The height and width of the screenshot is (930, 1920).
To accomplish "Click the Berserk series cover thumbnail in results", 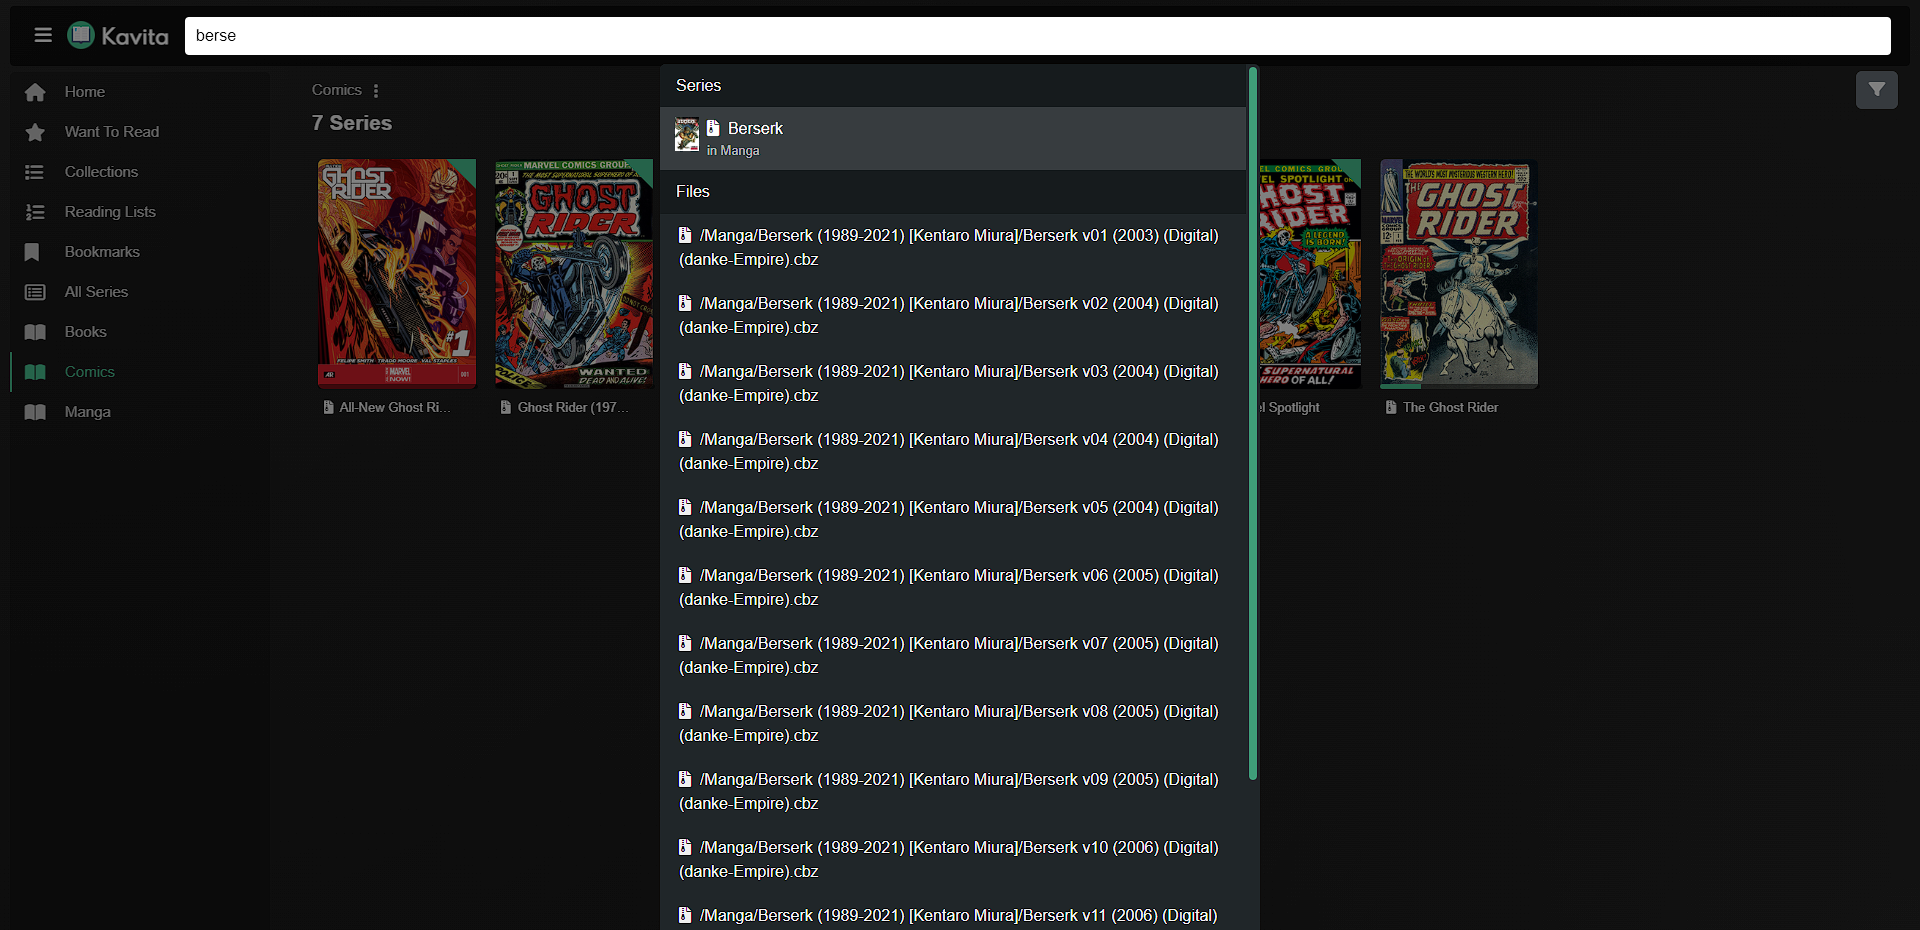I will coord(687,134).
